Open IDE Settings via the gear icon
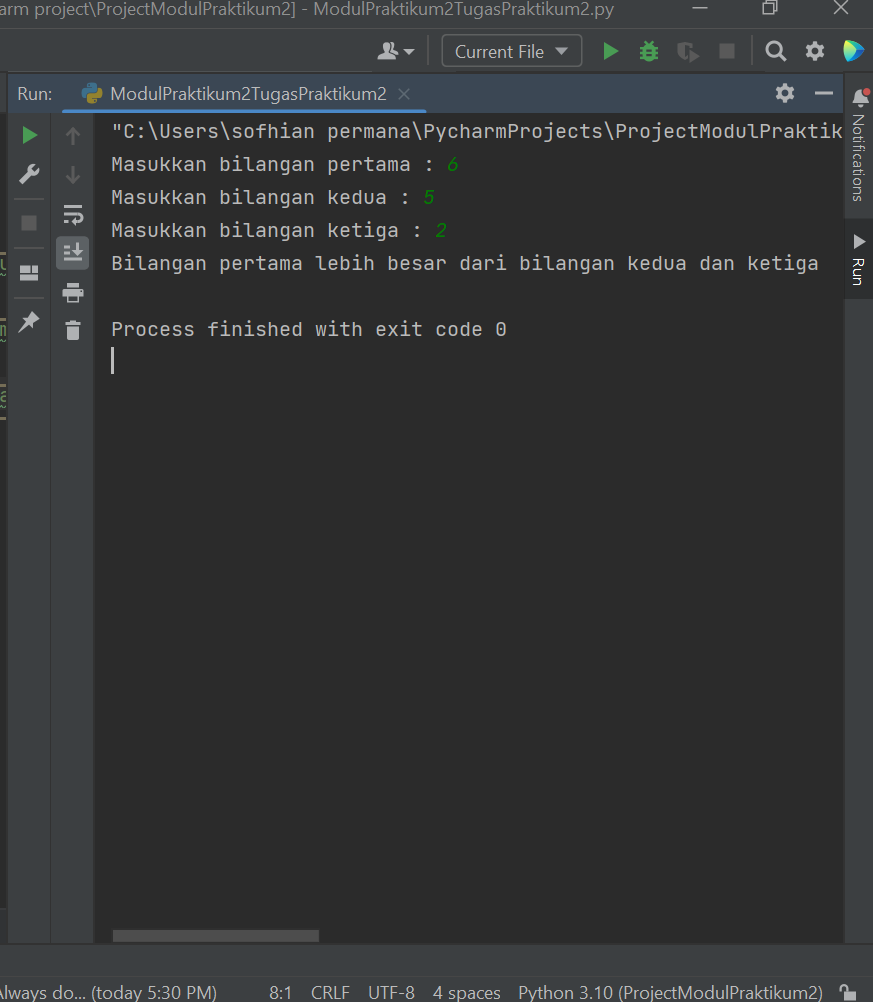Viewport: 873px width, 1002px height. tap(815, 51)
